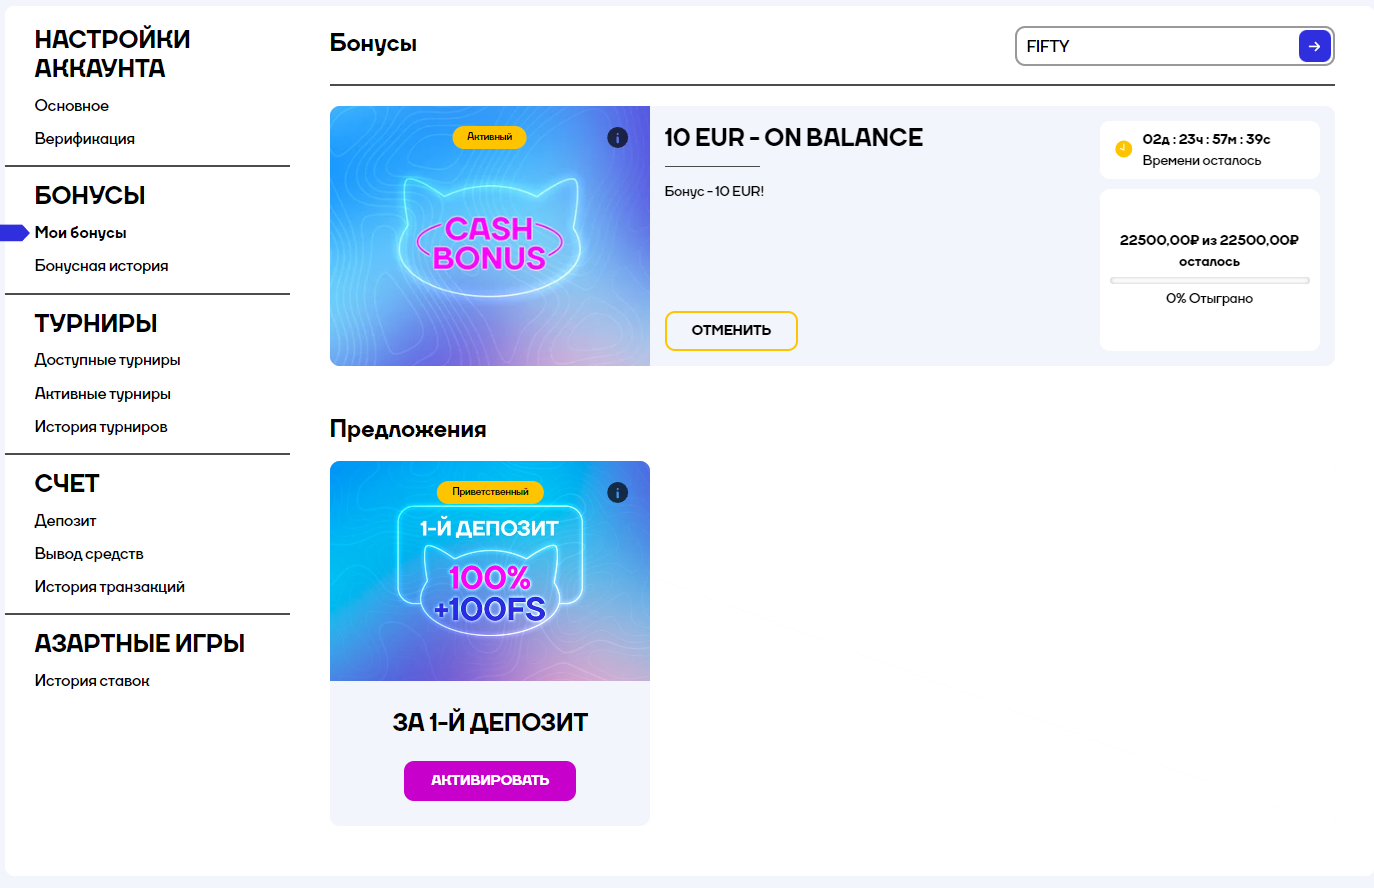The image size is (1374, 888).
Task: Open Активные турниры section
Action: pos(103,394)
